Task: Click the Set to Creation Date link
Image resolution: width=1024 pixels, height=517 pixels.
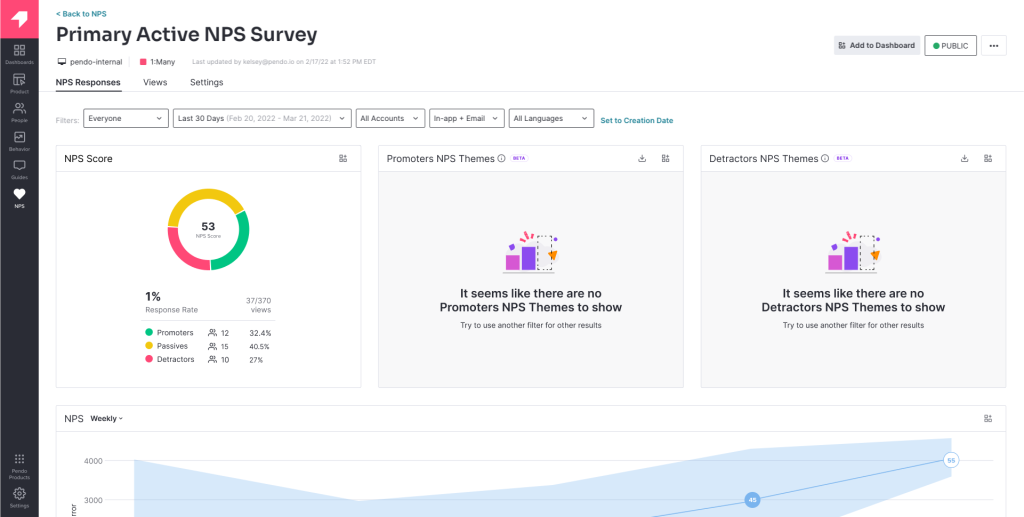Action: [x=636, y=120]
